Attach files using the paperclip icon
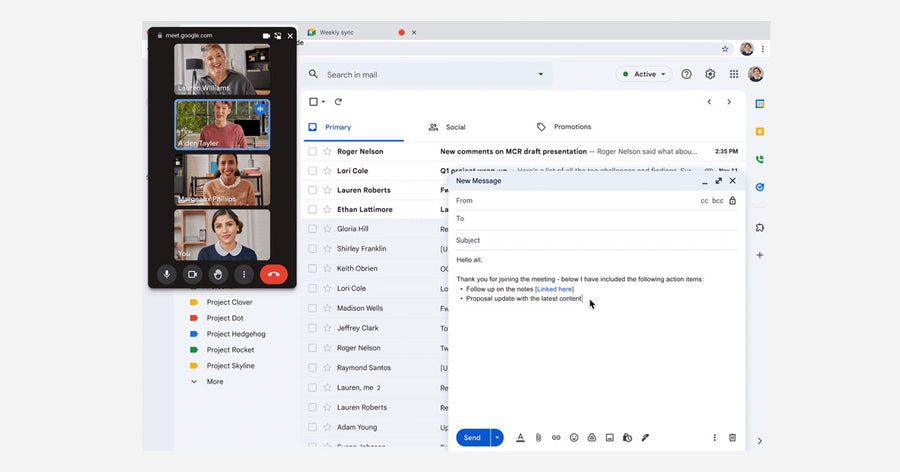The image size is (900, 472). 538,438
